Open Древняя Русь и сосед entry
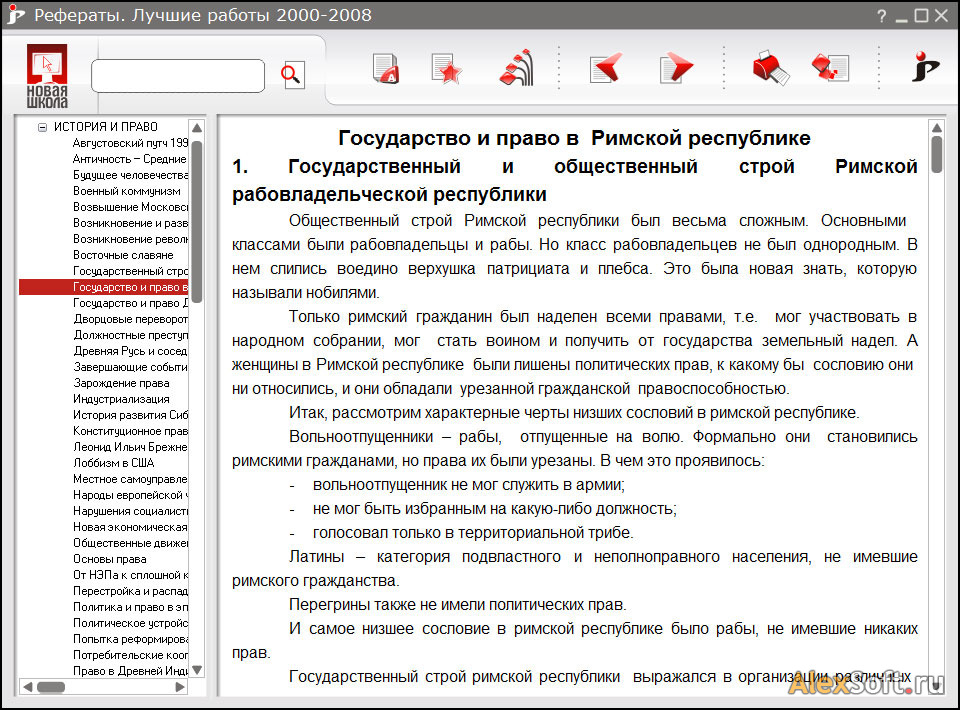This screenshot has width=960, height=710. tap(130, 351)
